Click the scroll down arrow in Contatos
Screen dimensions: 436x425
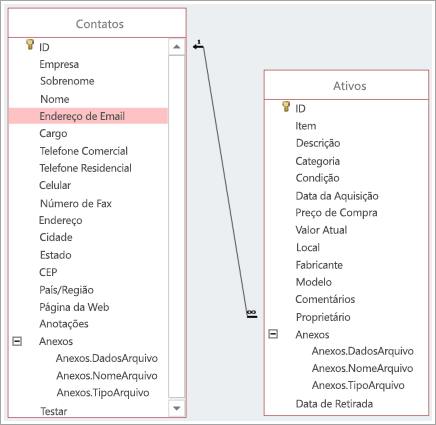click(x=177, y=408)
